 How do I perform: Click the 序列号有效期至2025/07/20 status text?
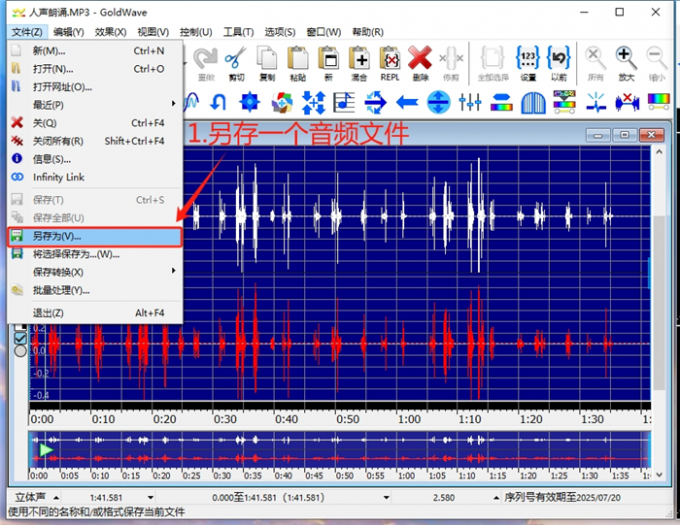562,498
